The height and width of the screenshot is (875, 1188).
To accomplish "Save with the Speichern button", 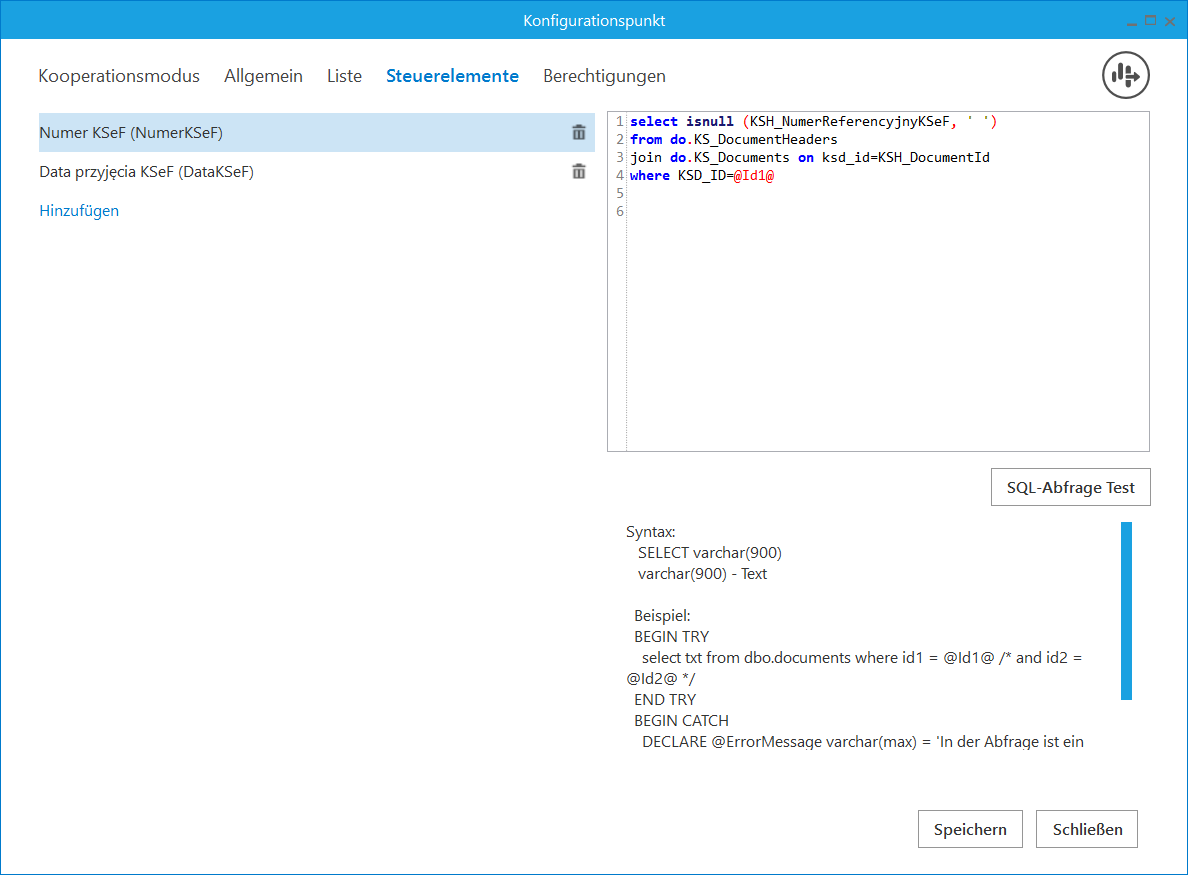I will click(970, 829).
